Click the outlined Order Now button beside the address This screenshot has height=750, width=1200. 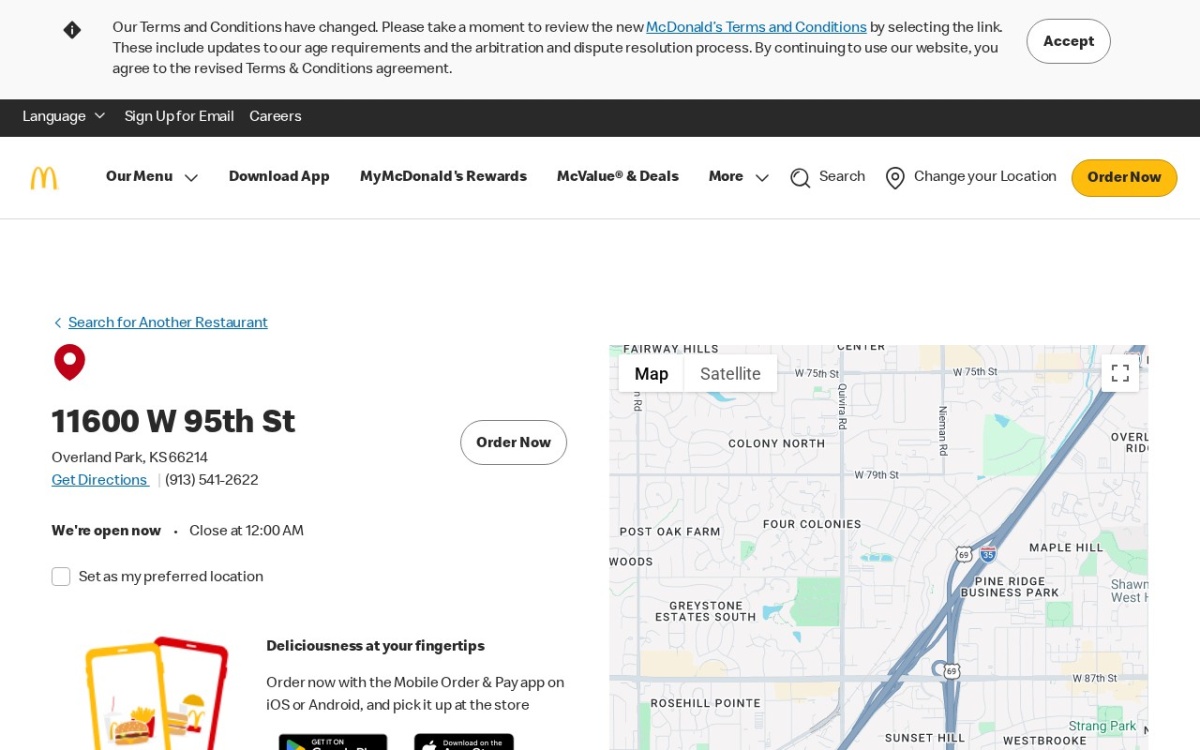tap(513, 442)
